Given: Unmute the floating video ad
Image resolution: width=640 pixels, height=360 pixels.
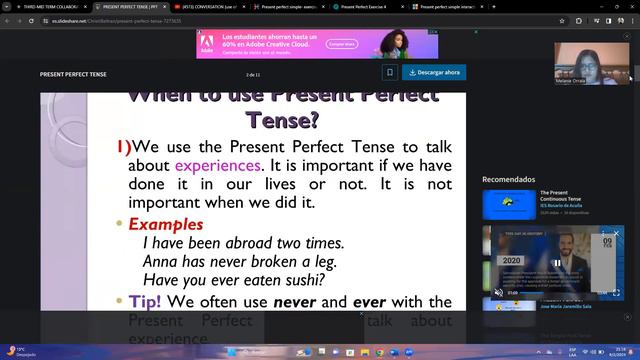Looking at the screenshot, I should point(498,293).
